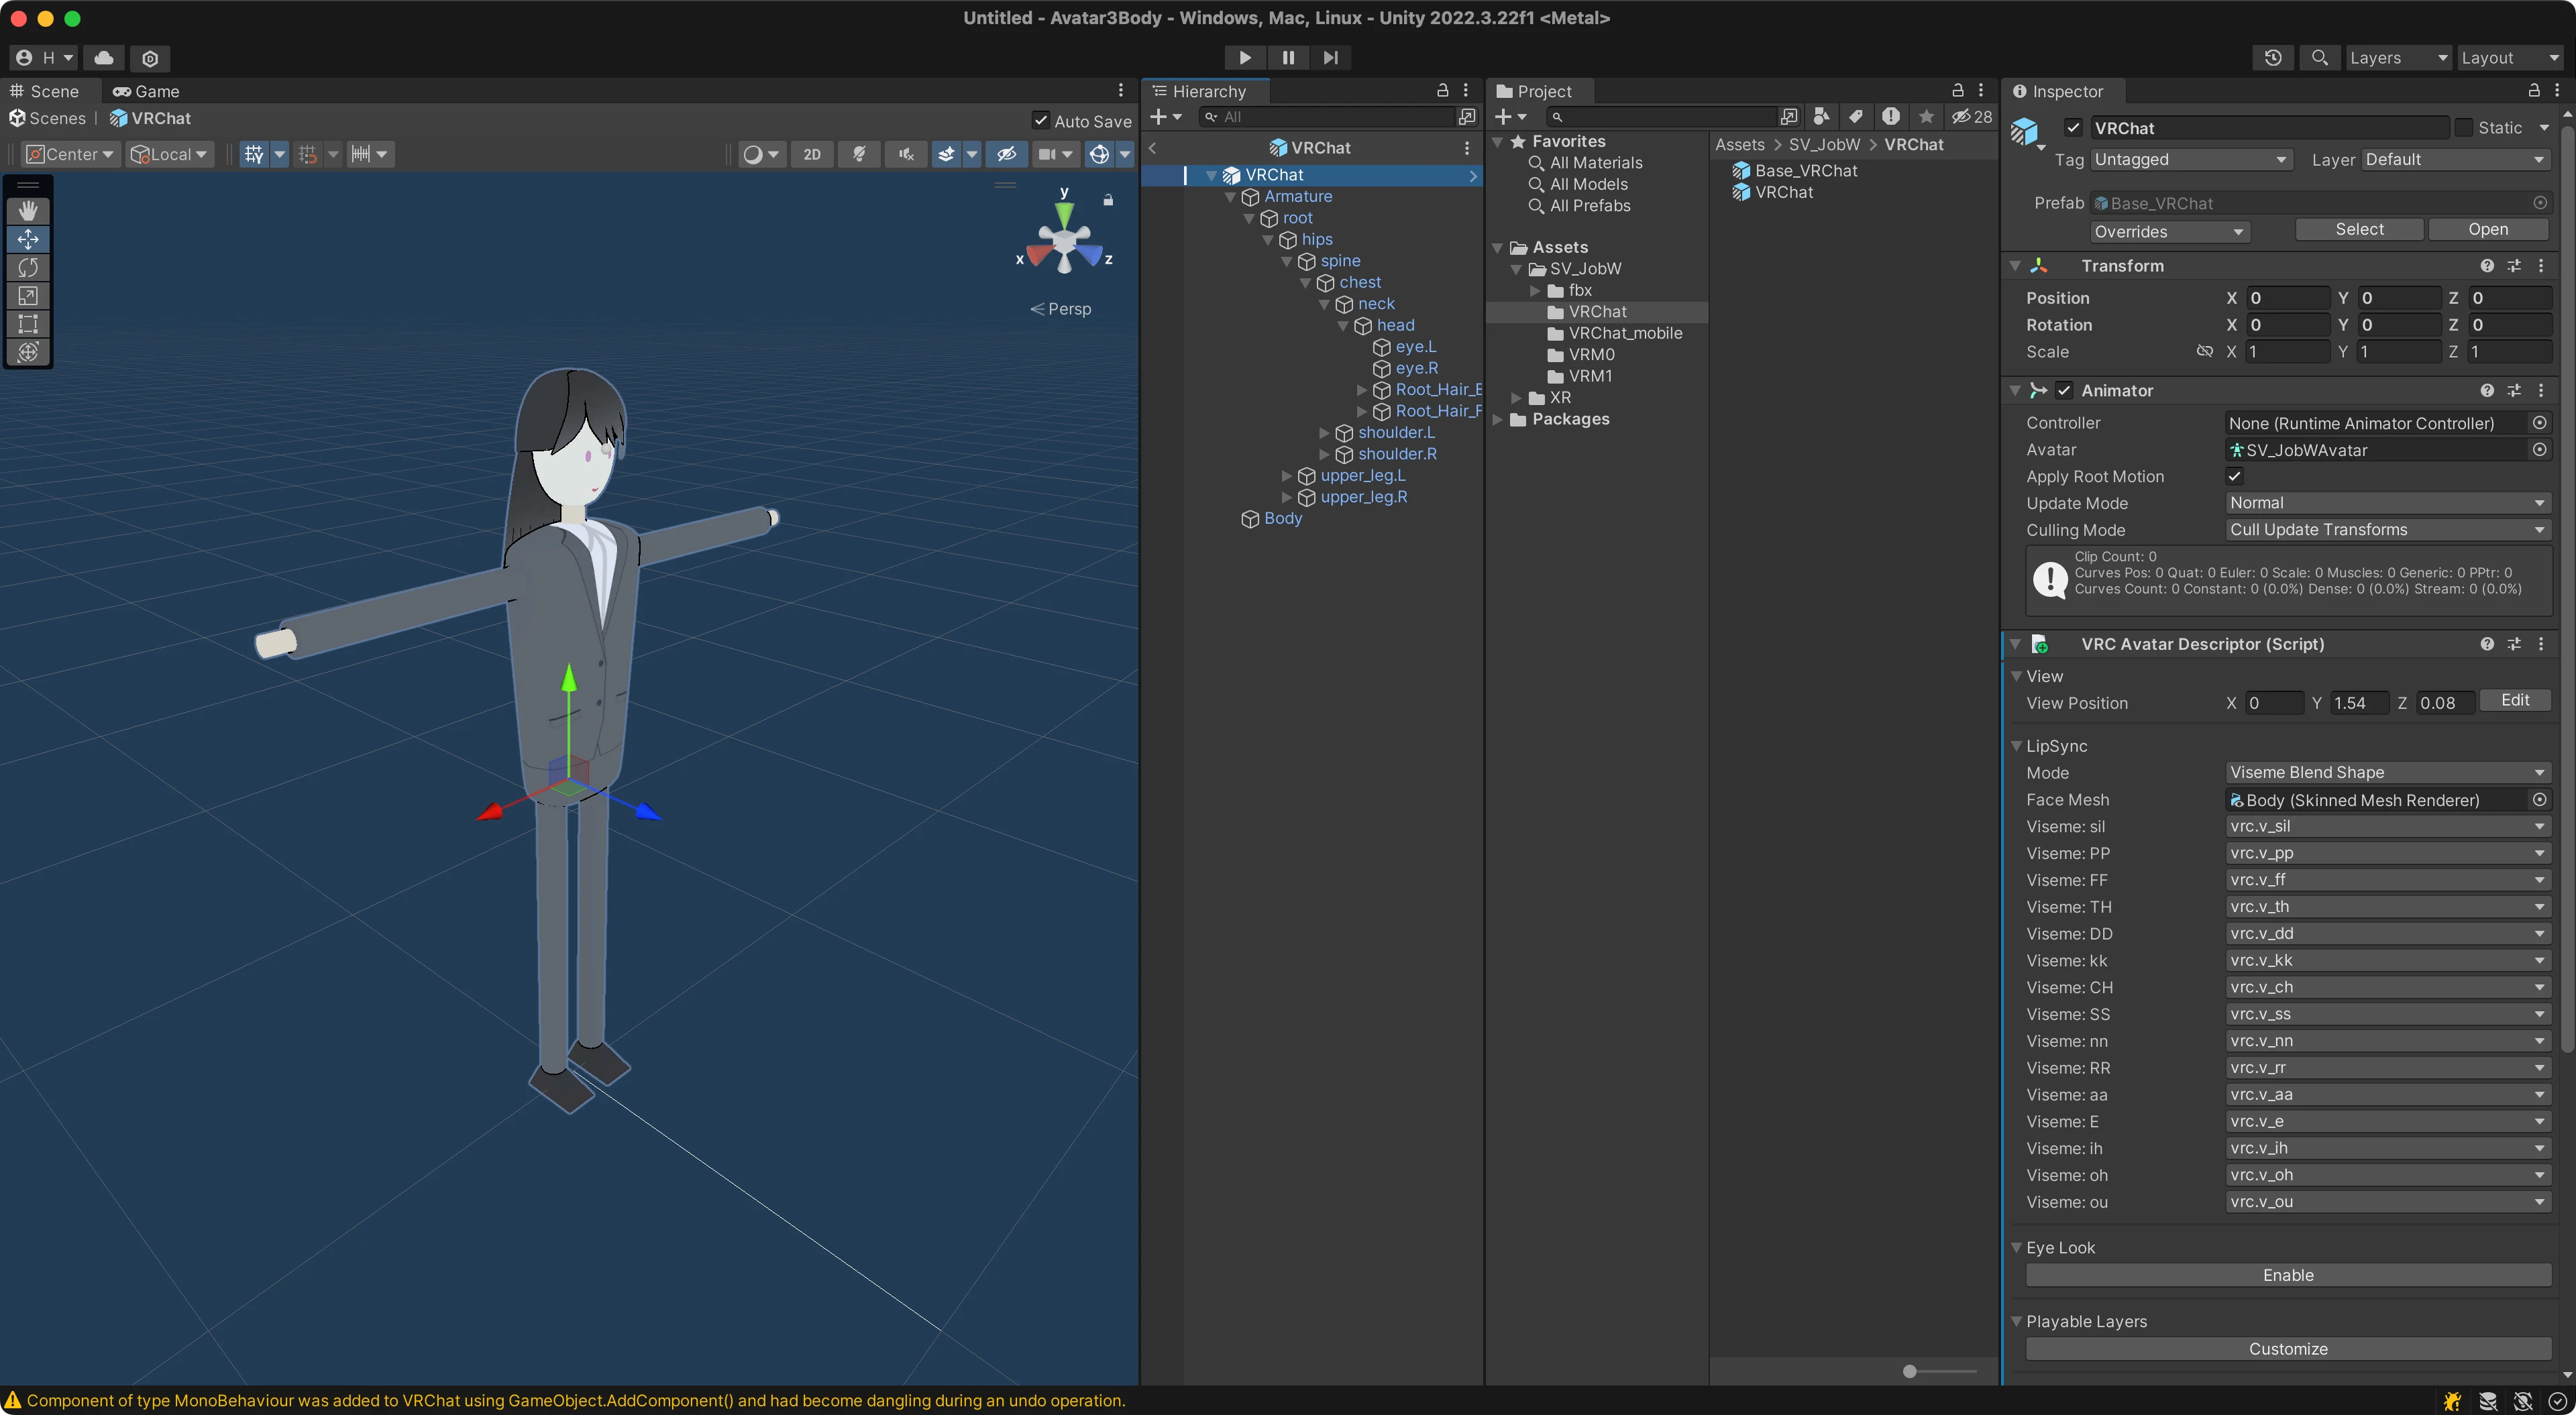This screenshot has height=1415, width=2576.
Task: Click Playable Layers Customize button
Action: pos(2288,1350)
